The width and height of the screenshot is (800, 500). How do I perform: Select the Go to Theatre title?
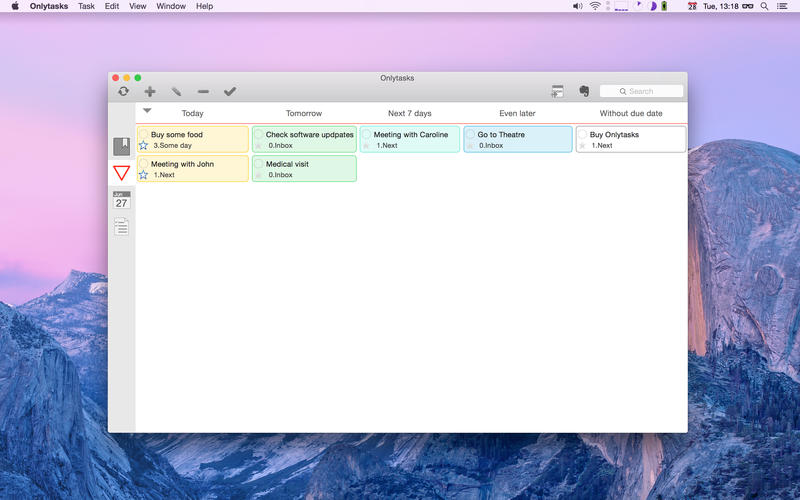[x=501, y=135]
